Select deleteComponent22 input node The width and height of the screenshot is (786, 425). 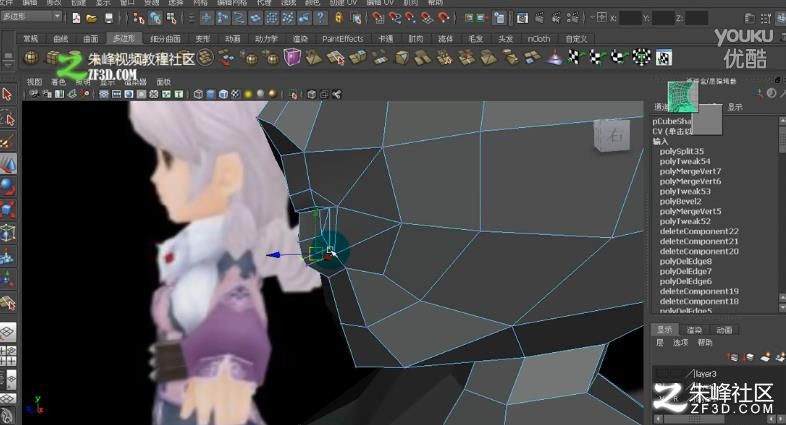pyautogui.click(x=699, y=232)
